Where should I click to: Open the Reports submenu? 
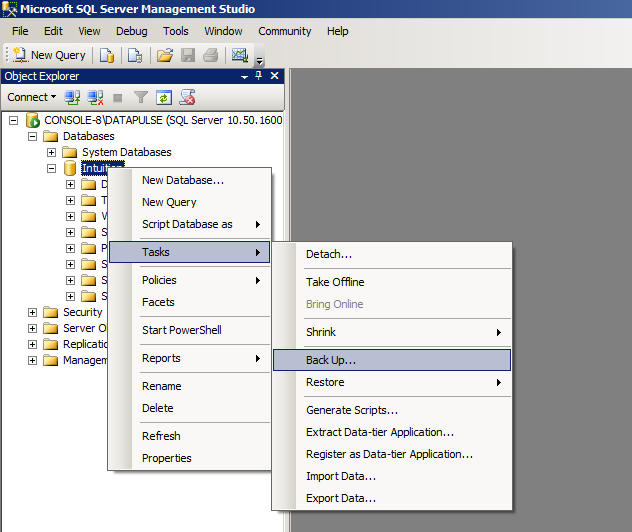pyautogui.click(x=189, y=358)
